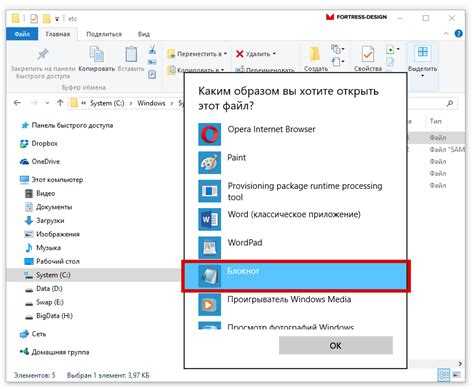Select the WordPad icon
The width and height of the screenshot is (474, 389).
[209, 248]
